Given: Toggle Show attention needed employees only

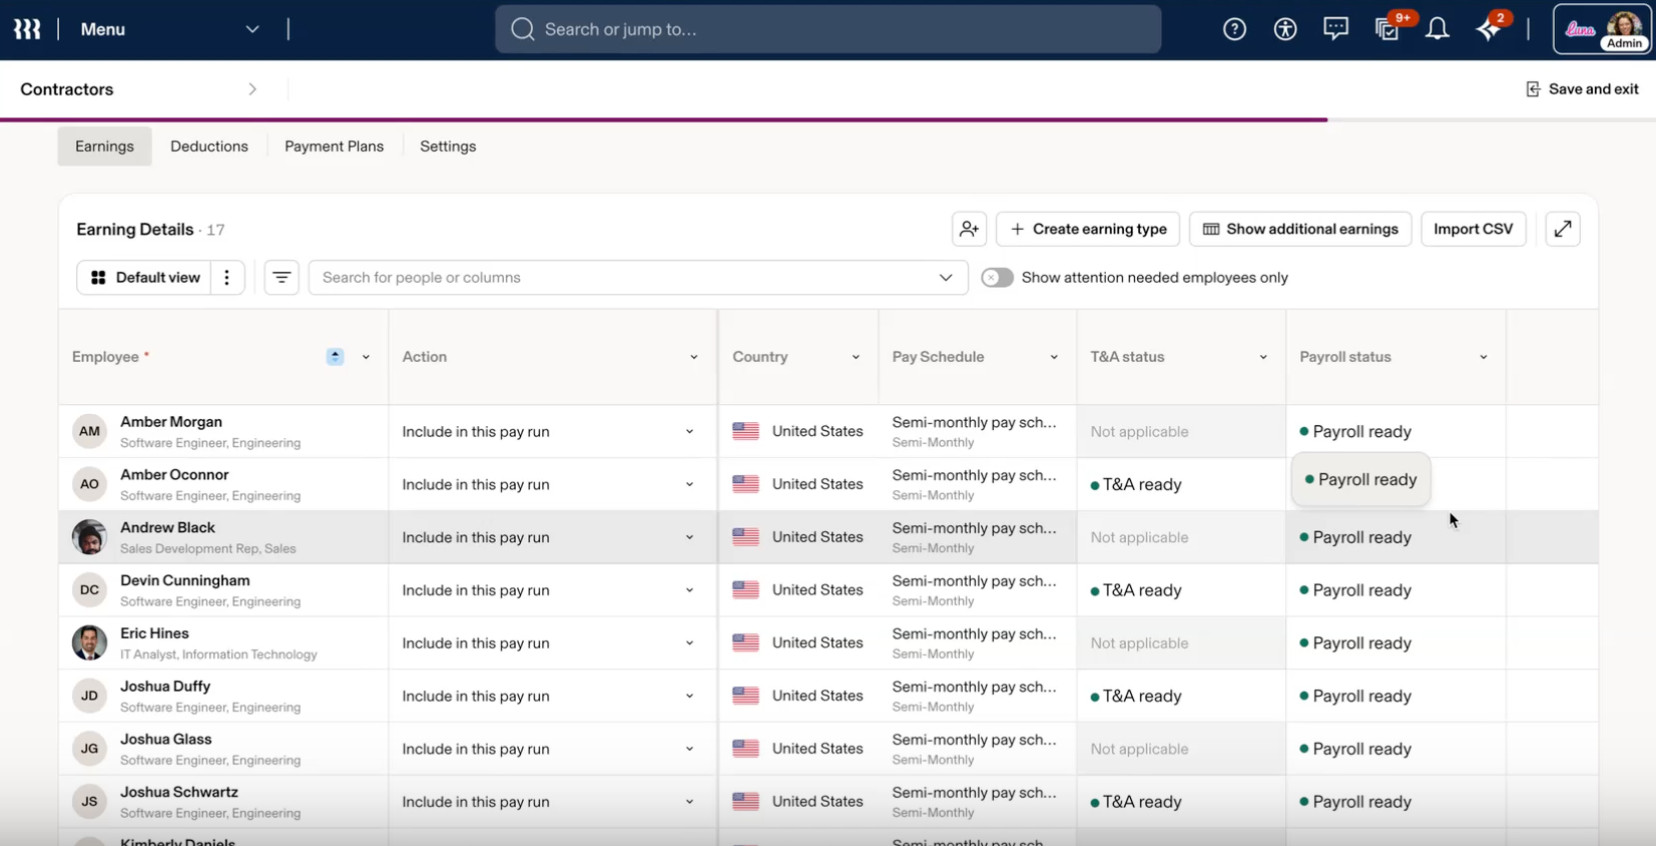Looking at the screenshot, I should click(997, 277).
